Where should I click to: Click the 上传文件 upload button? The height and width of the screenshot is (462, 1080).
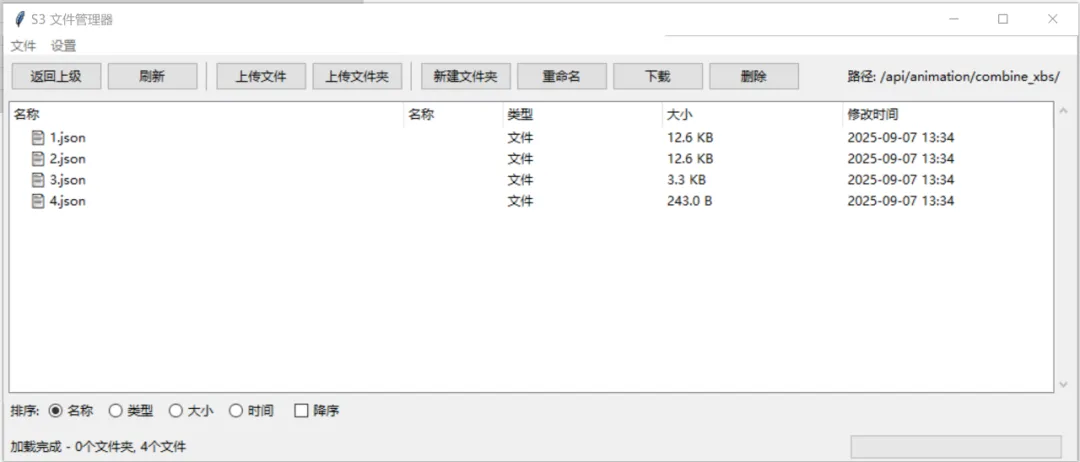pos(260,76)
